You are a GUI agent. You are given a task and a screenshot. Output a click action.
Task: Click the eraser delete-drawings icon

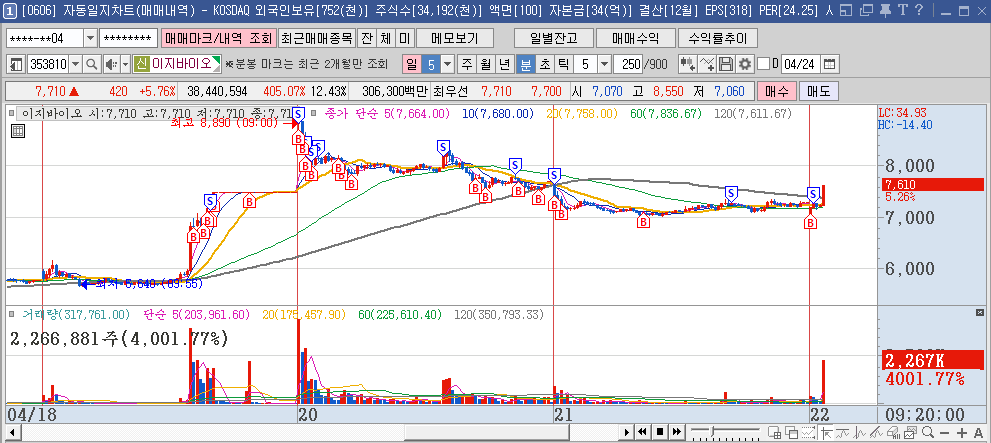(894, 432)
